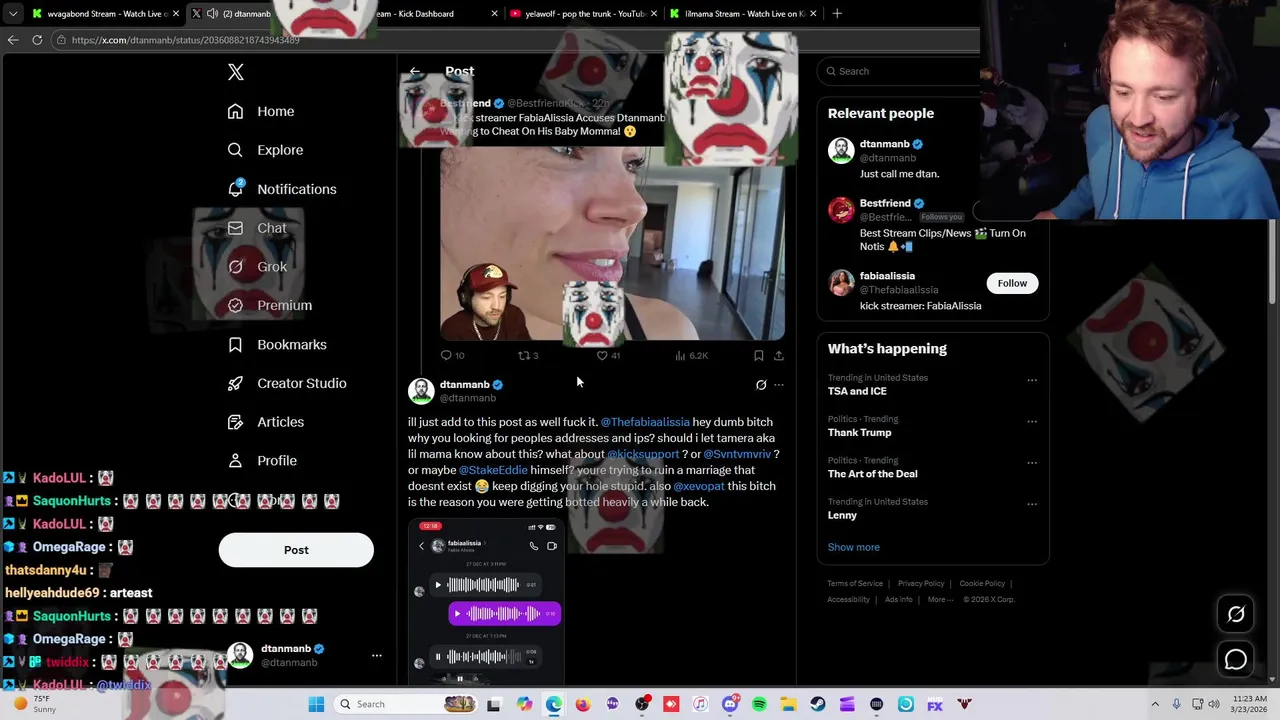Open the Grok floating button

(x=1236, y=615)
